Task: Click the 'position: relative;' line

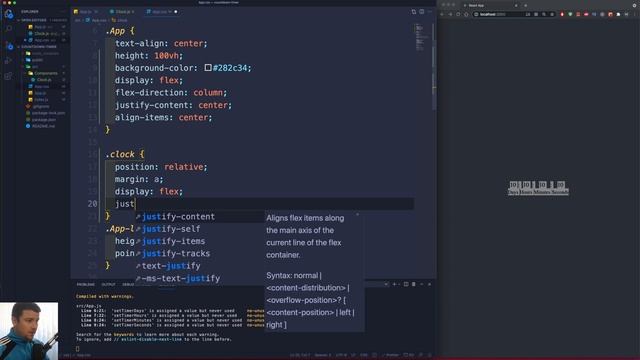Action: pyautogui.click(x=161, y=167)
